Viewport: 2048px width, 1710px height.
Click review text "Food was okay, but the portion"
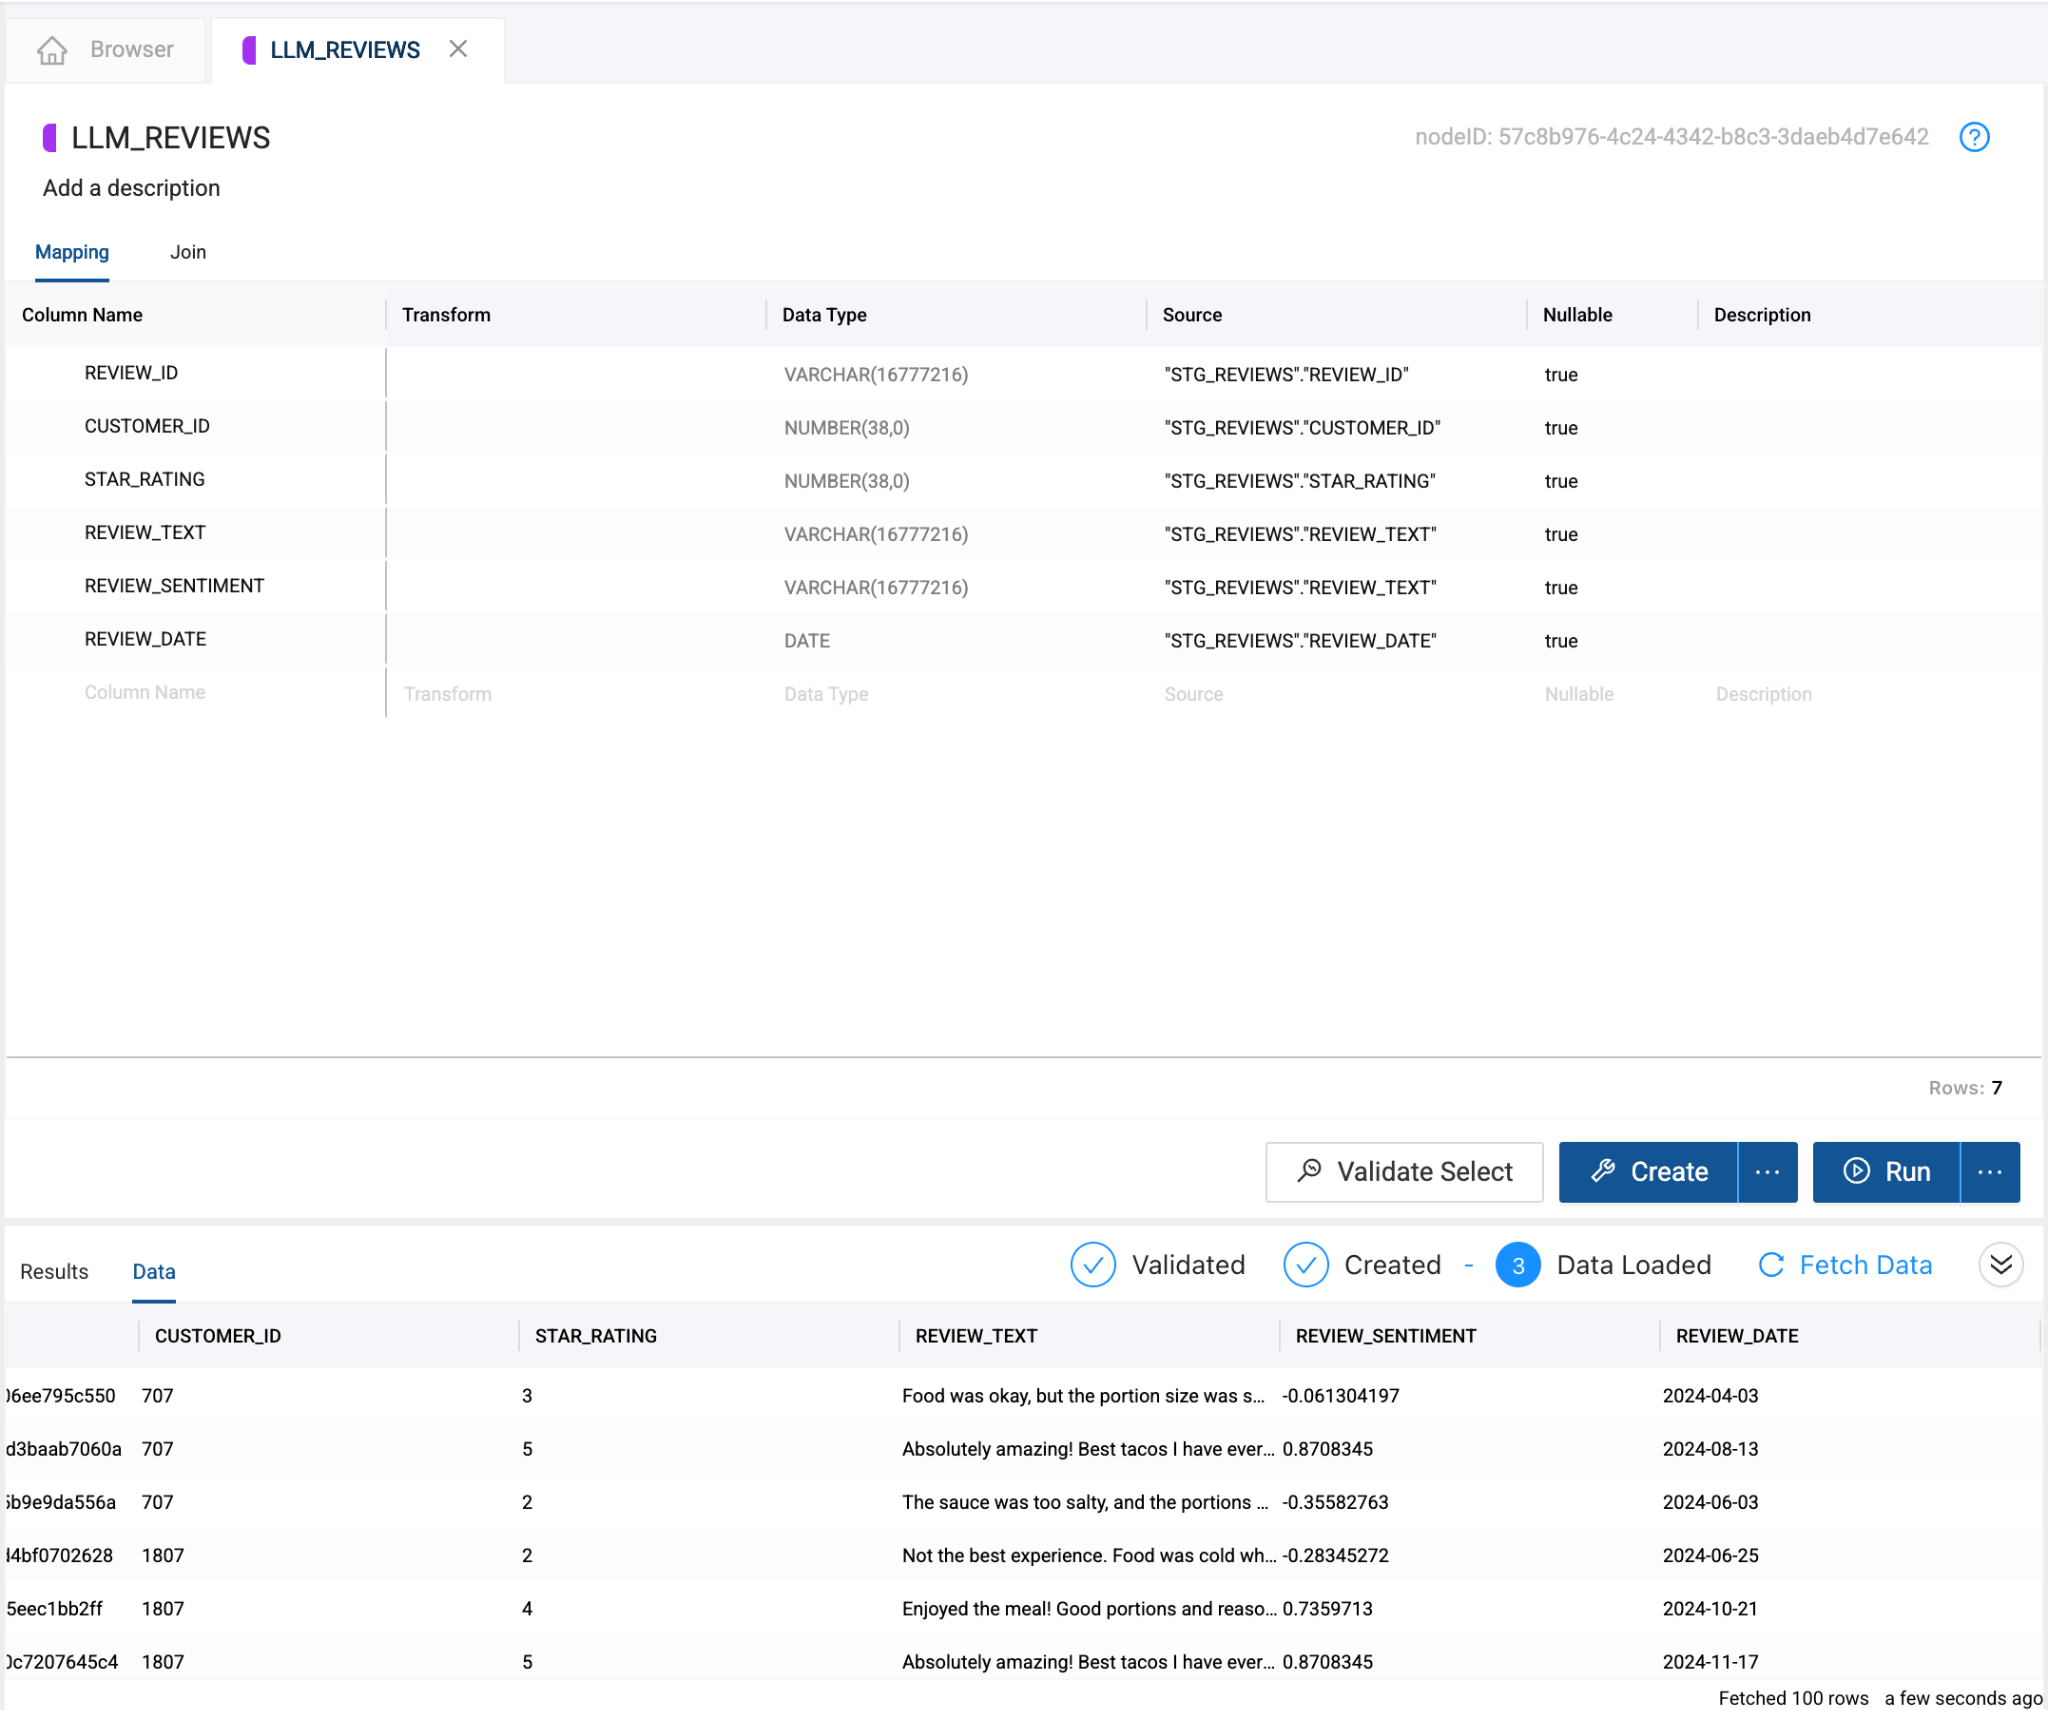point(1083,1396)
